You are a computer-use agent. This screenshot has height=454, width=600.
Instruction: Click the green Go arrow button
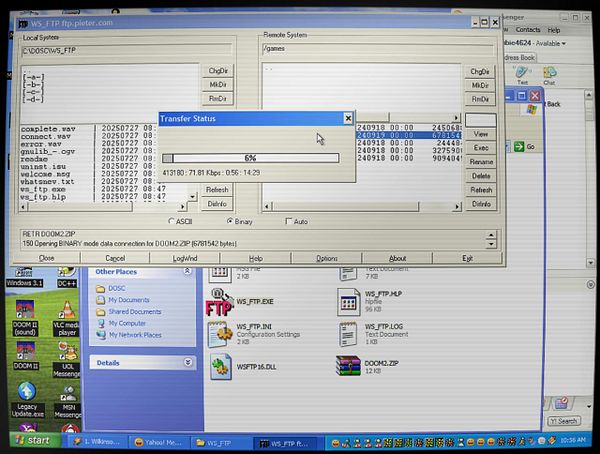519,147
